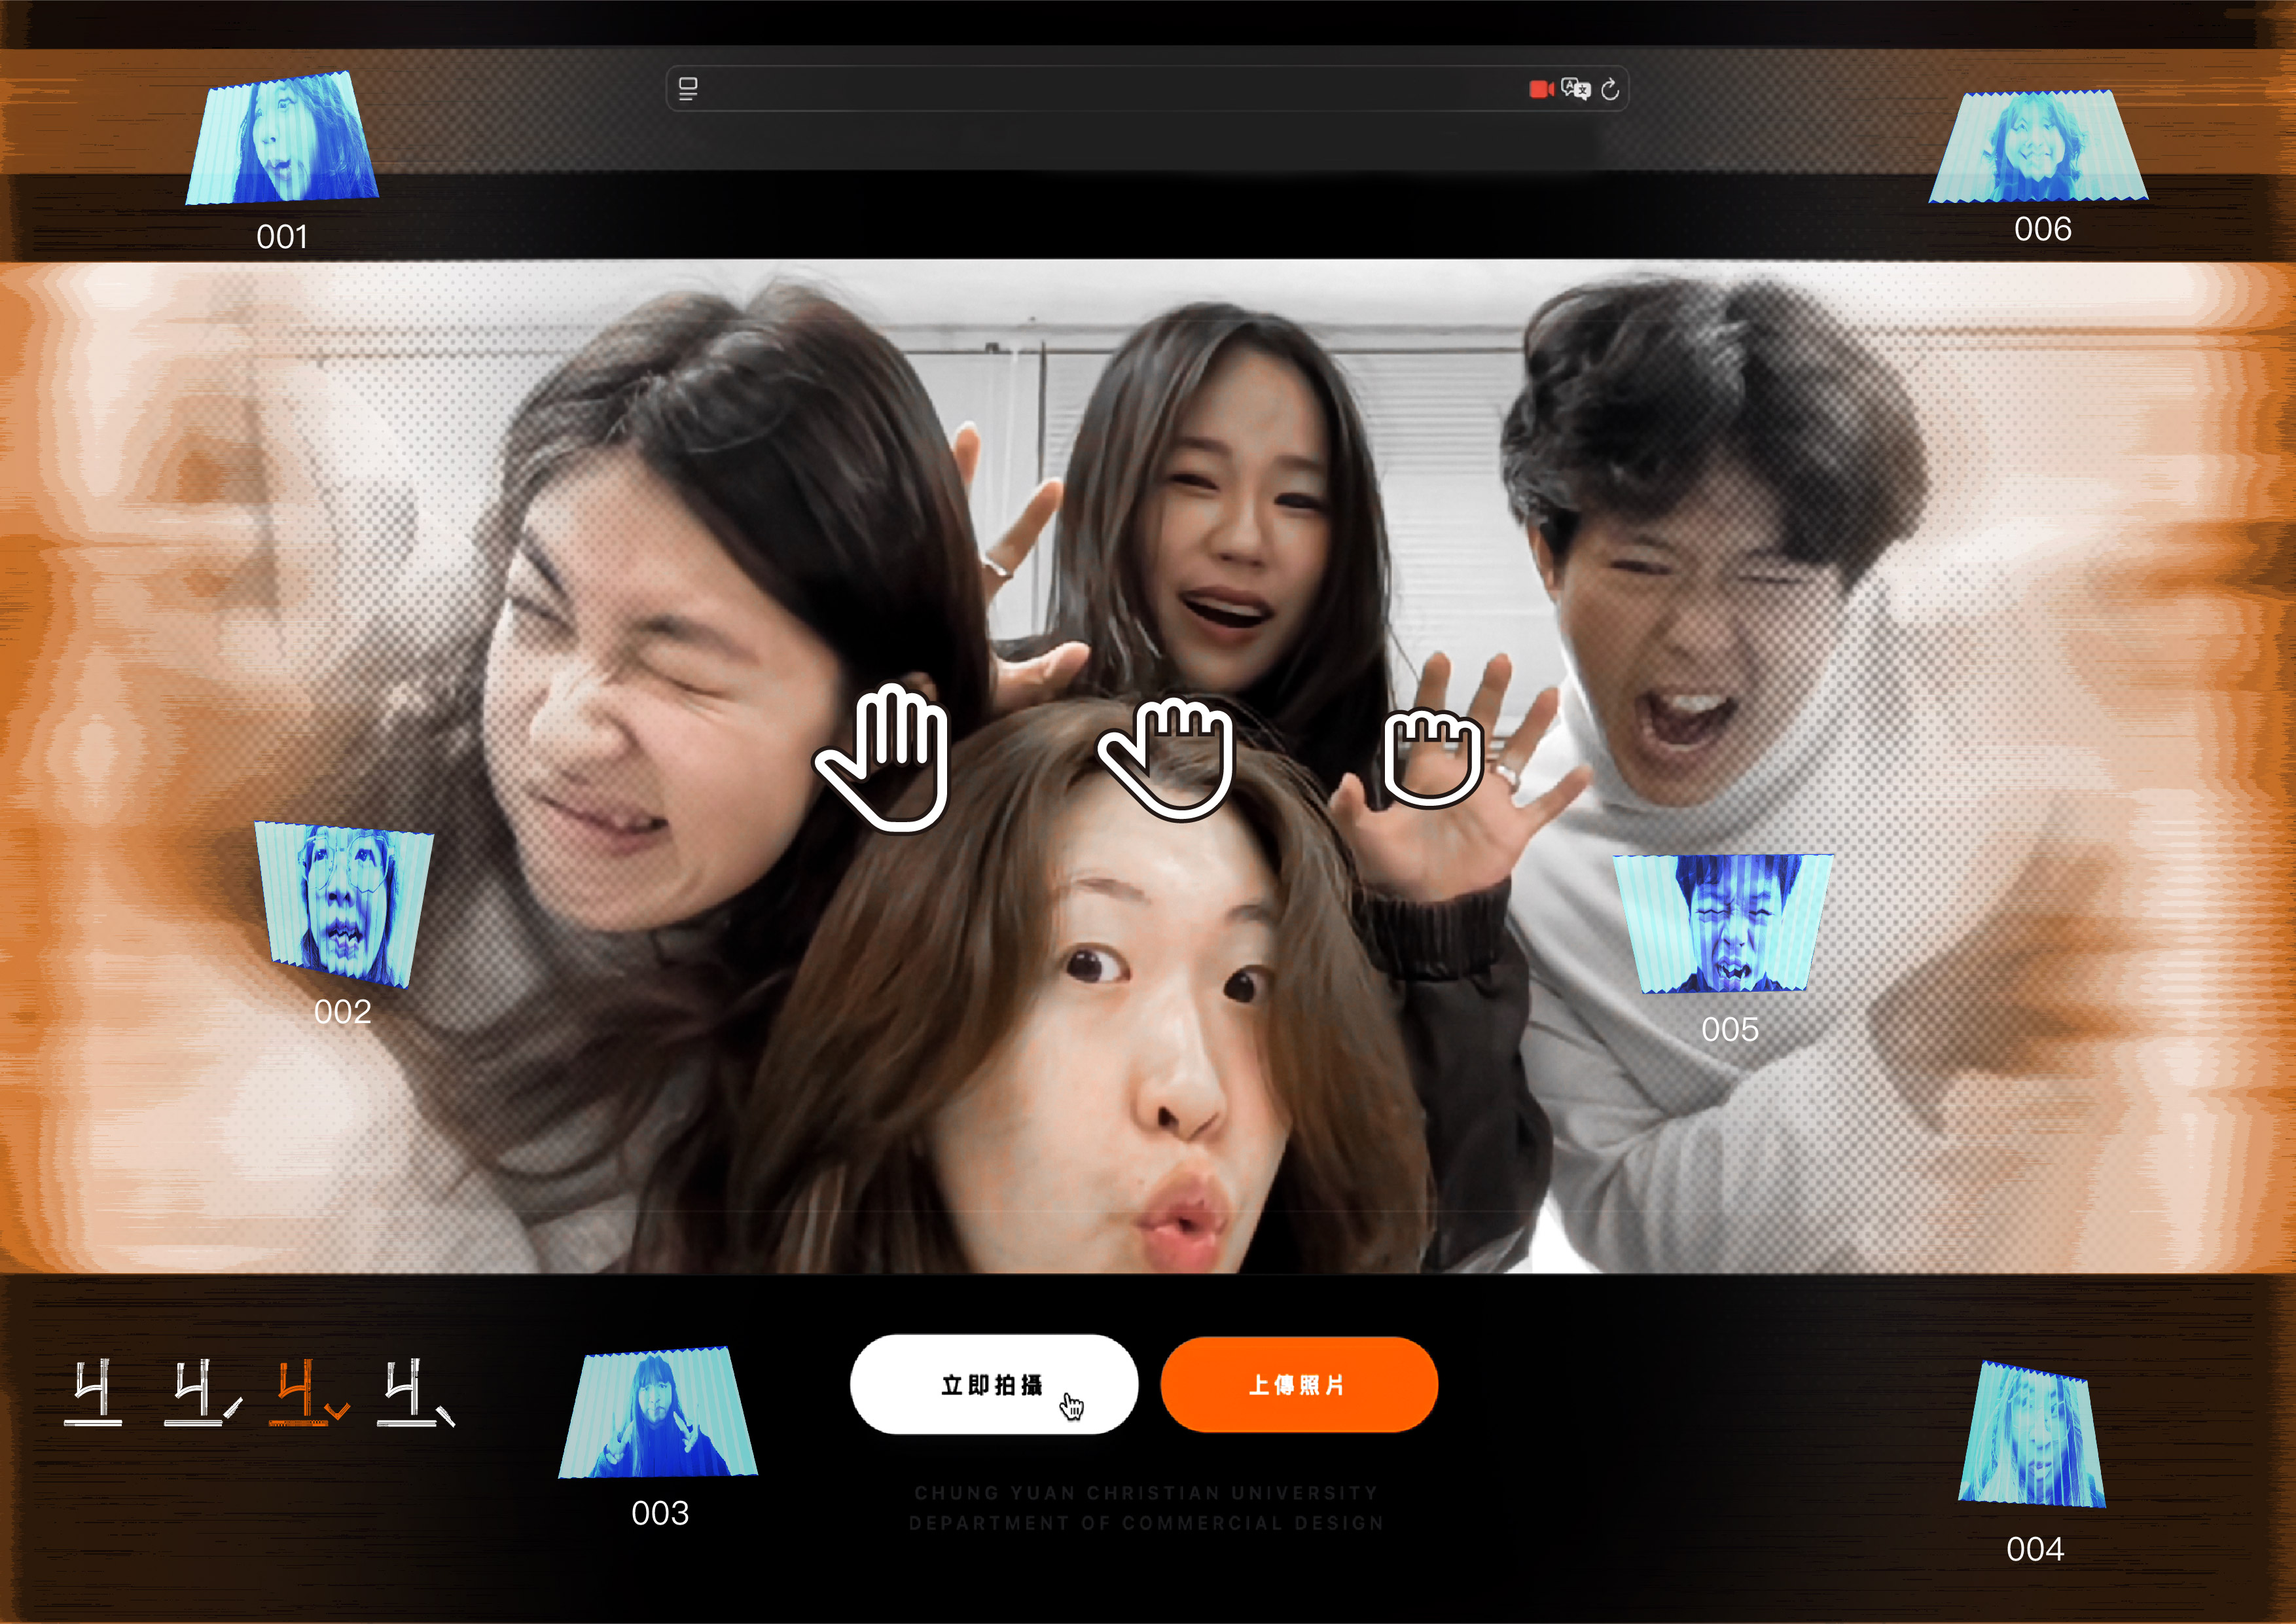This screenshot has height=1624, width=2296.
Task: Click the "005" label
Action: 1730,1029
